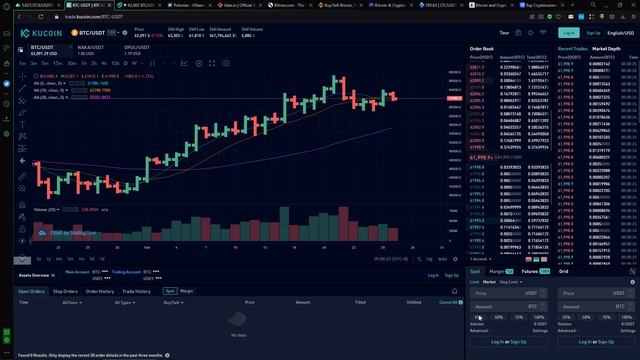This screenshot has width=640, height=360.
Task: Click the back arrow in drawing toolbar
Action: click(22, 160)
